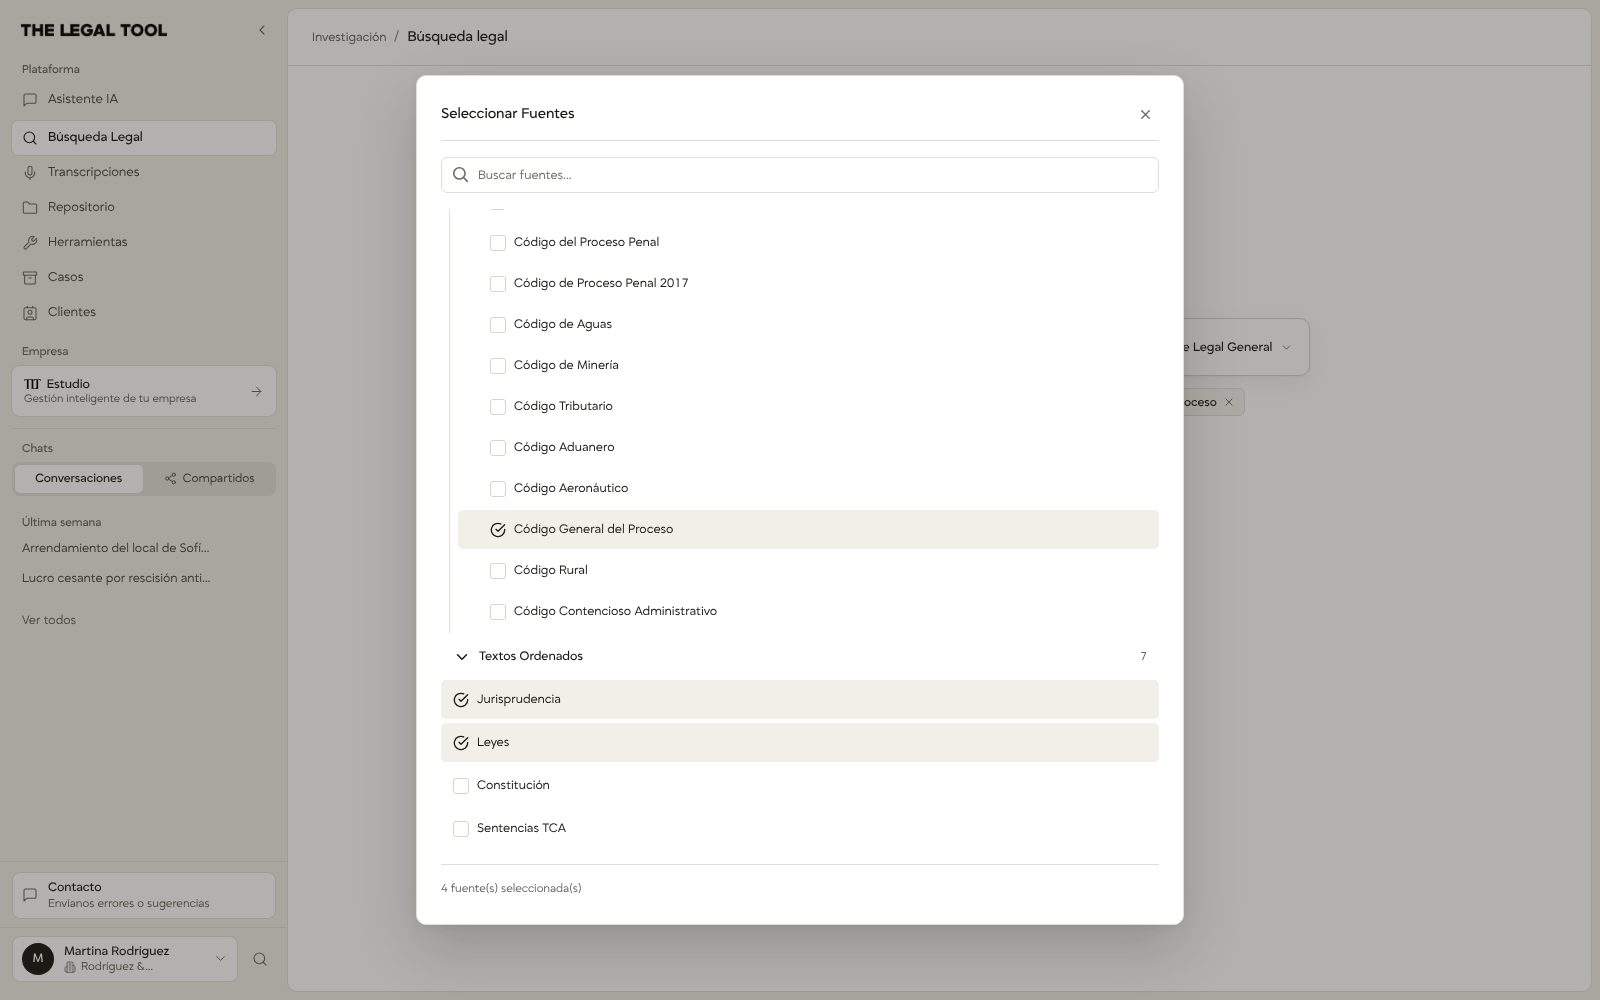Open the Contacto feedback button
Image resolution: width=1600 pixels, height=1000 pixels.
144,895
